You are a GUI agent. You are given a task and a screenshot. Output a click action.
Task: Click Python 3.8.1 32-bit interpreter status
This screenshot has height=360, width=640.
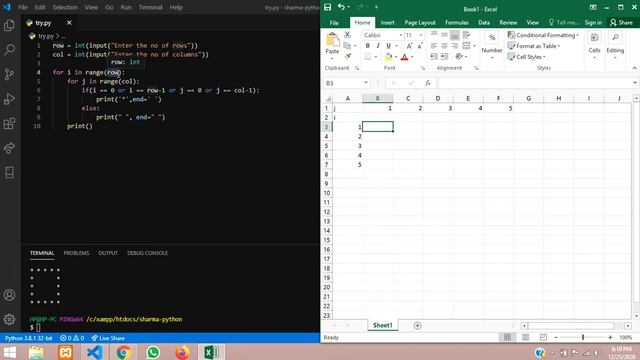tap(29, 338)
